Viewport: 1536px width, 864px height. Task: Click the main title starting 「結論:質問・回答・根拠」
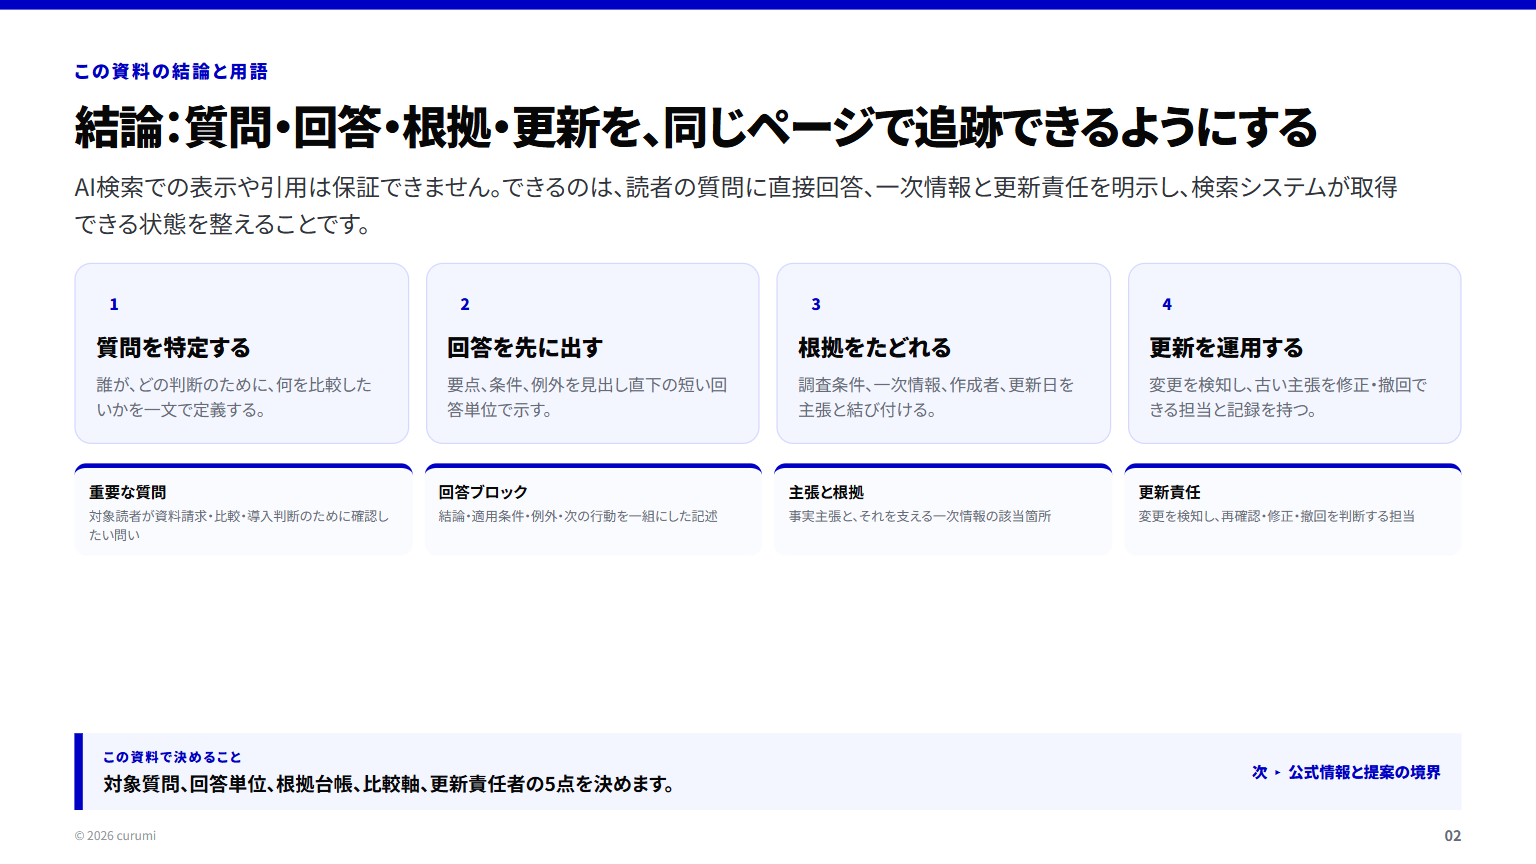click(696, 128)
